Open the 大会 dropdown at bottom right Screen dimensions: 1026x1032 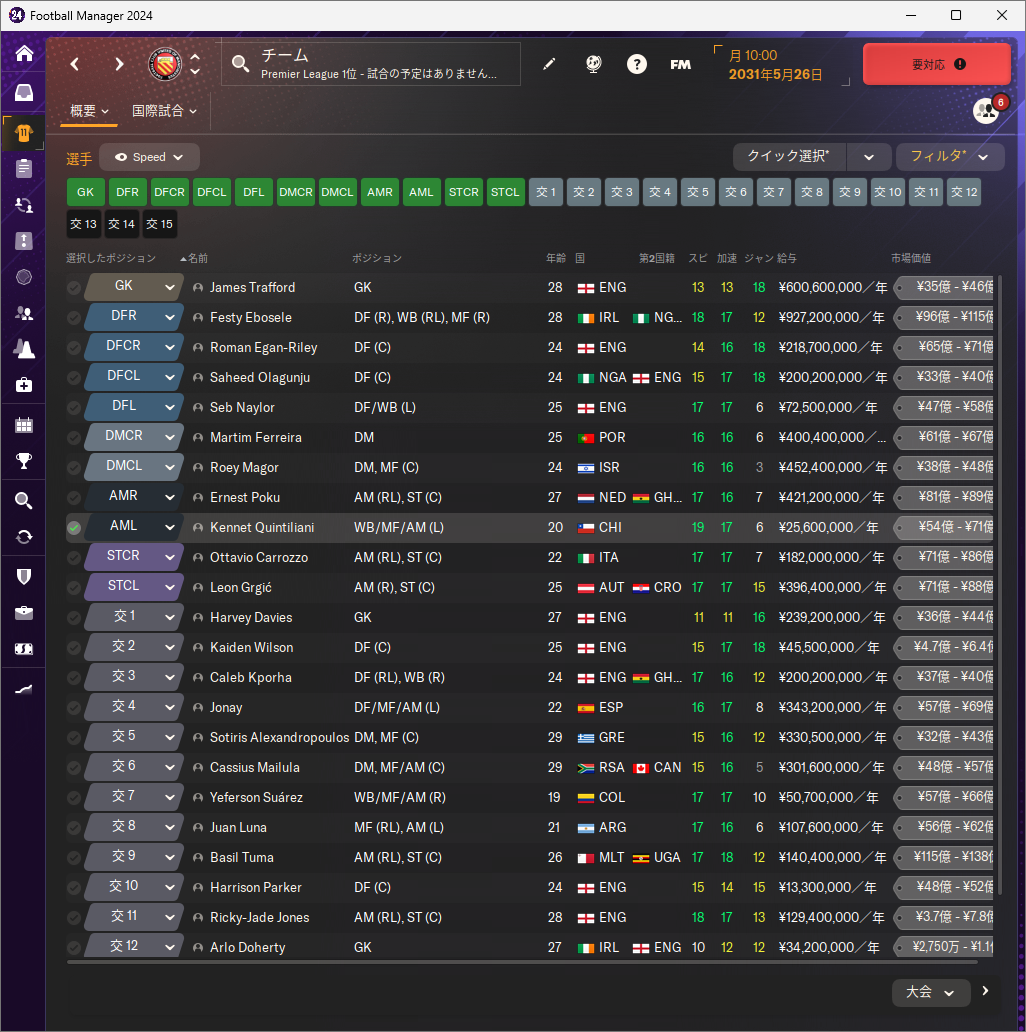pyautogui.click(x=931, y=993)
